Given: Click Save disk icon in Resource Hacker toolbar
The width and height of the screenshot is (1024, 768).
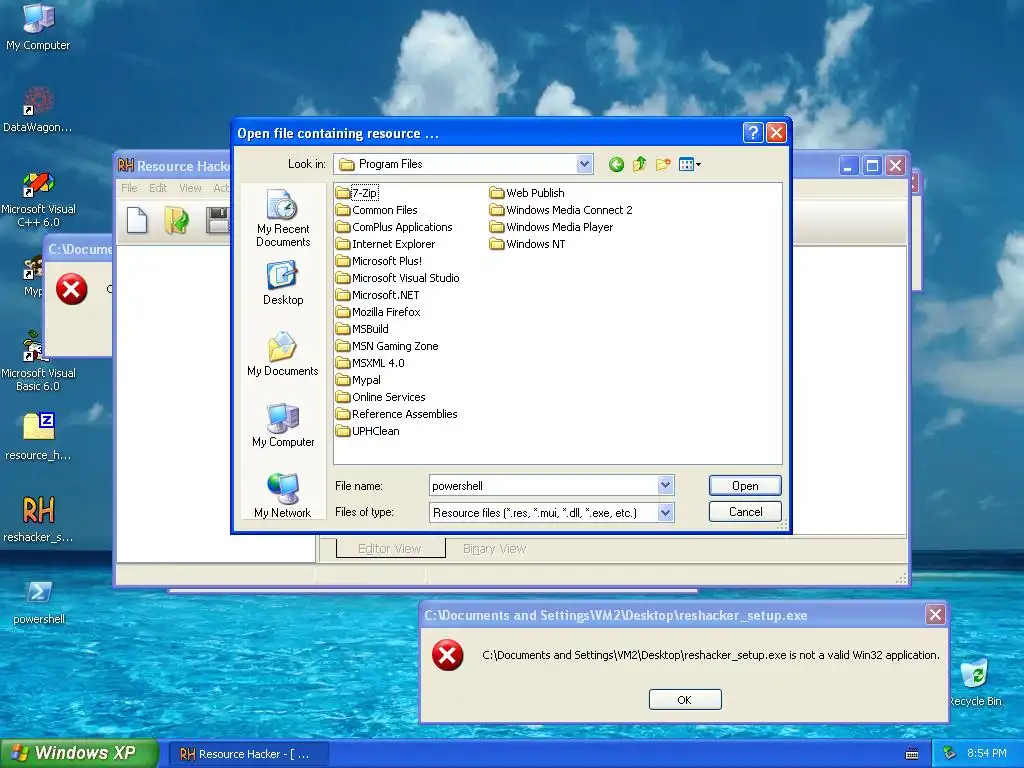Looking at the screenshot, I should point(217,220).
